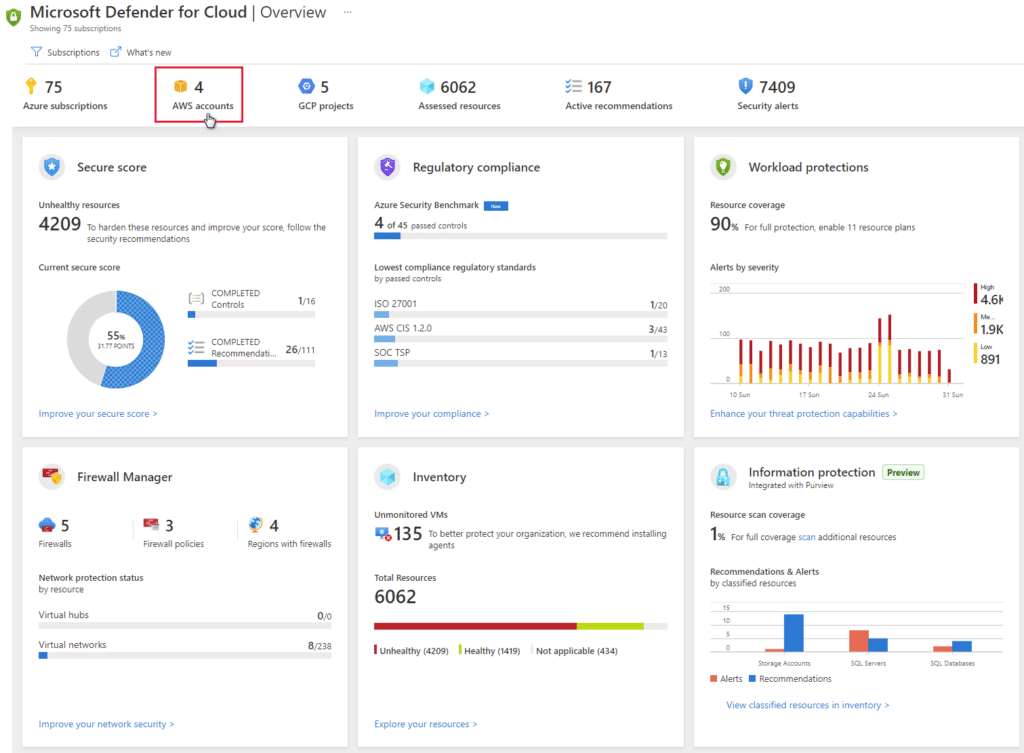This screenshot has width=1024, height=753.
Task: Click the Completed Controls list icon
Action: pyautogui.click(x=196, y=298)
